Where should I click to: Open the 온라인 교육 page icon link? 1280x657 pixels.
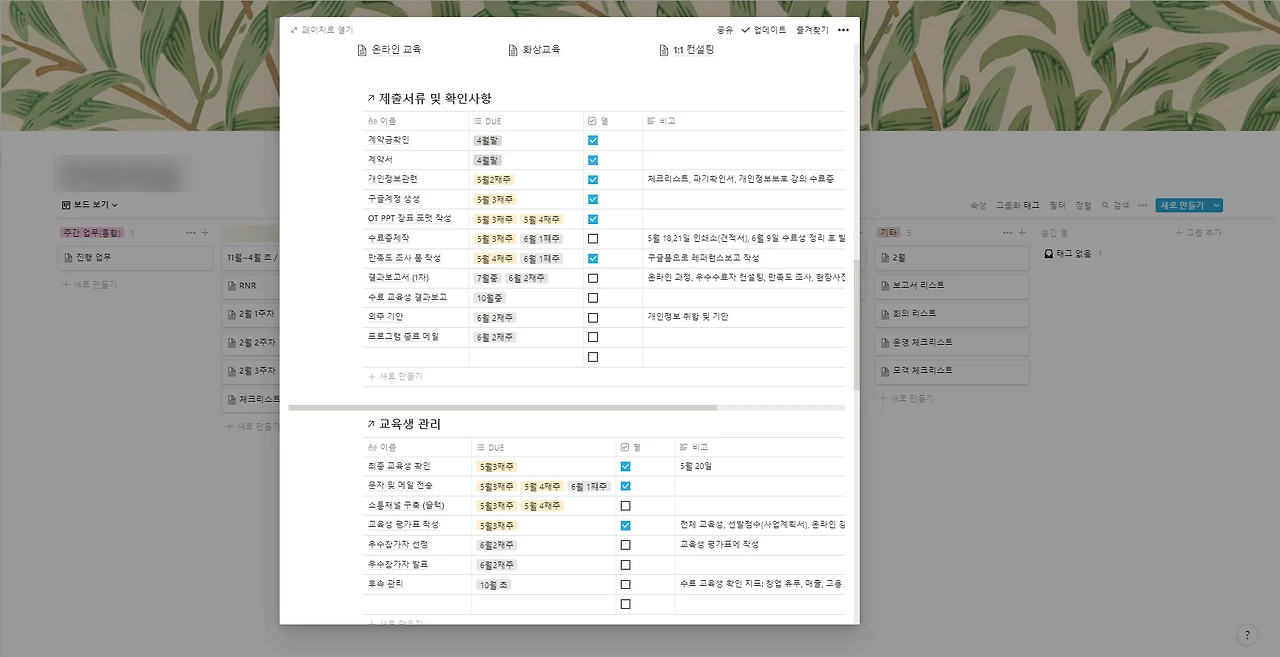[x=363, y=50]
